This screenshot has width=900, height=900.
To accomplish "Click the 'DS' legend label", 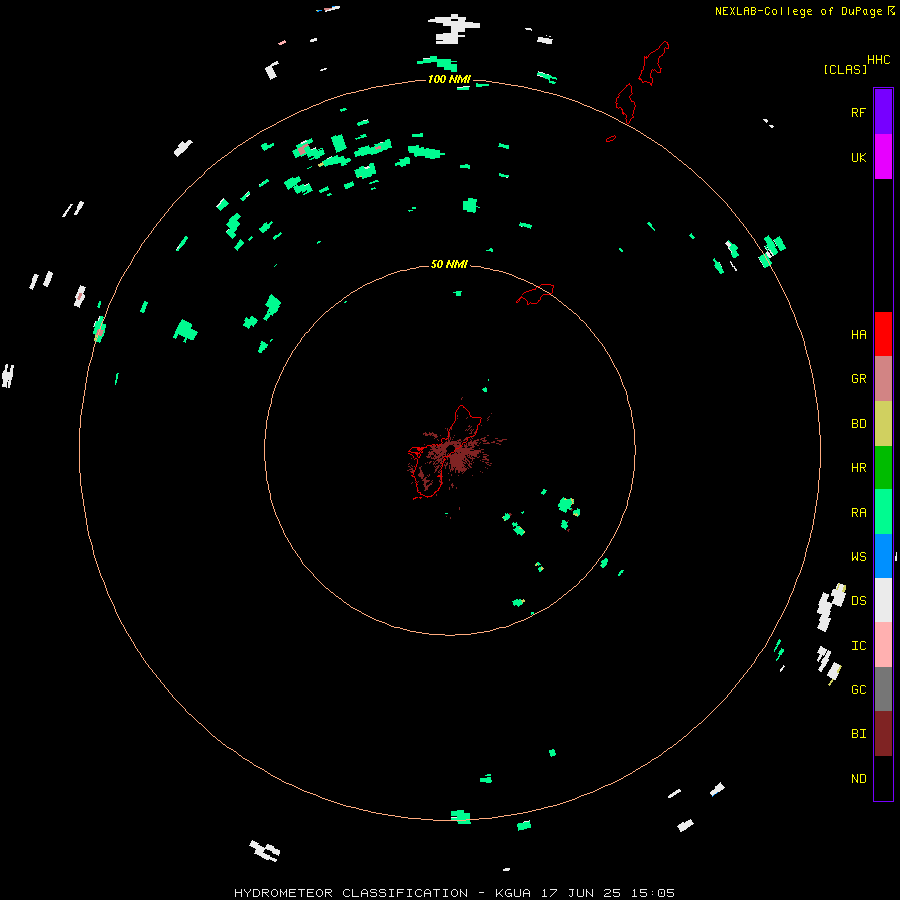I will pos(858,601).
